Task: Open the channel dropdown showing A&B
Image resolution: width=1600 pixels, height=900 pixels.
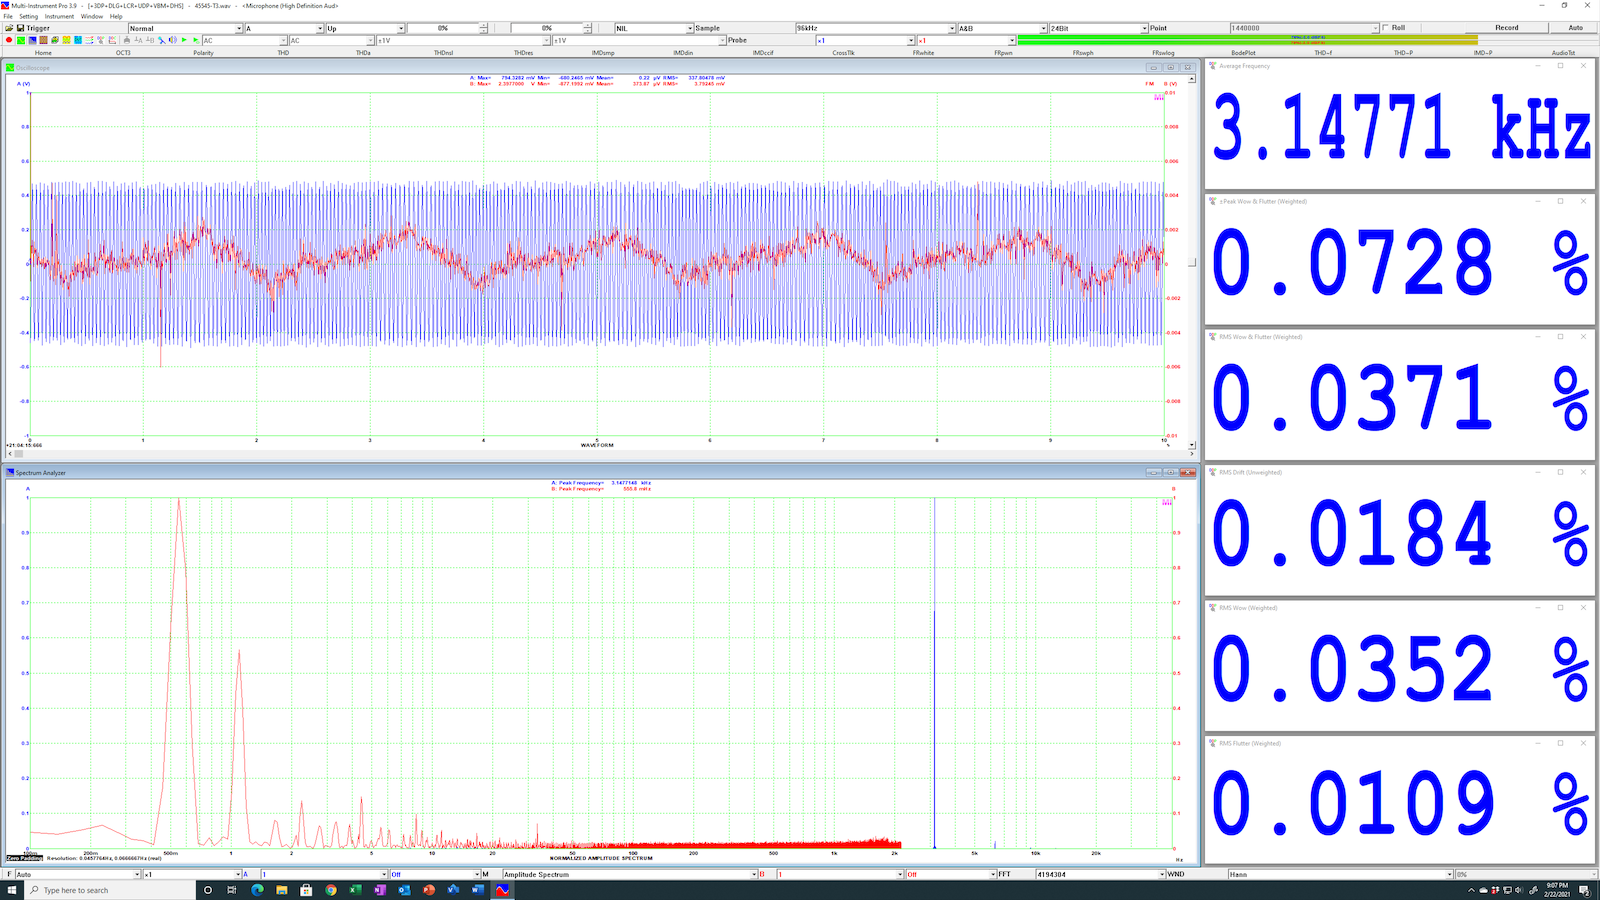Action: [x=1002, y=28]
